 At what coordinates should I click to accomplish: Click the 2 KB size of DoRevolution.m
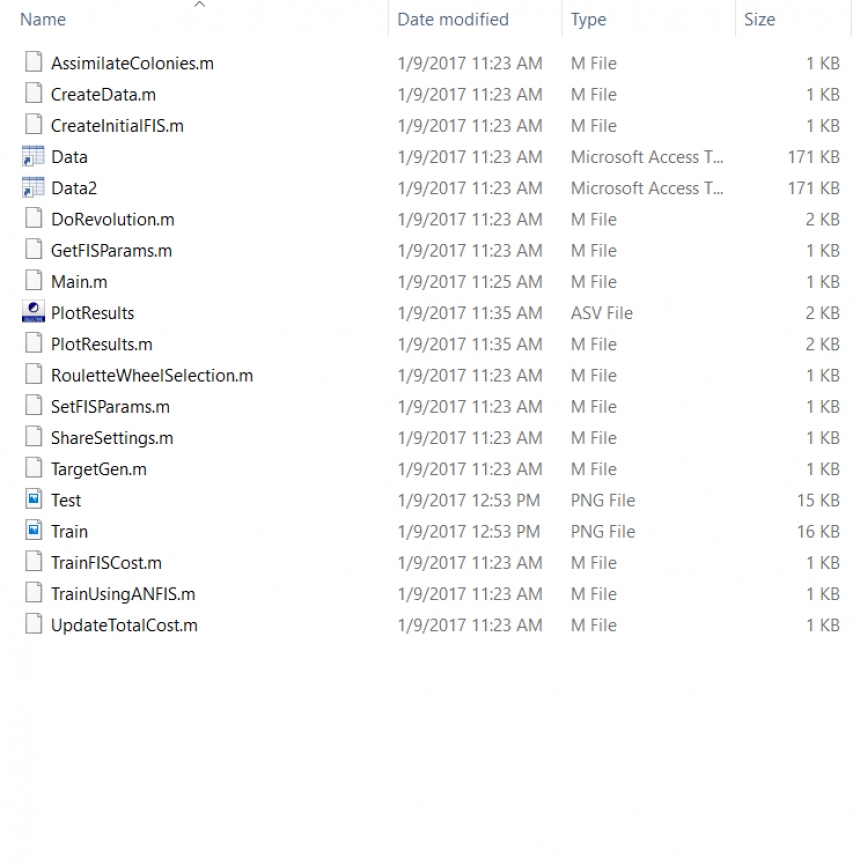[822, 219]
